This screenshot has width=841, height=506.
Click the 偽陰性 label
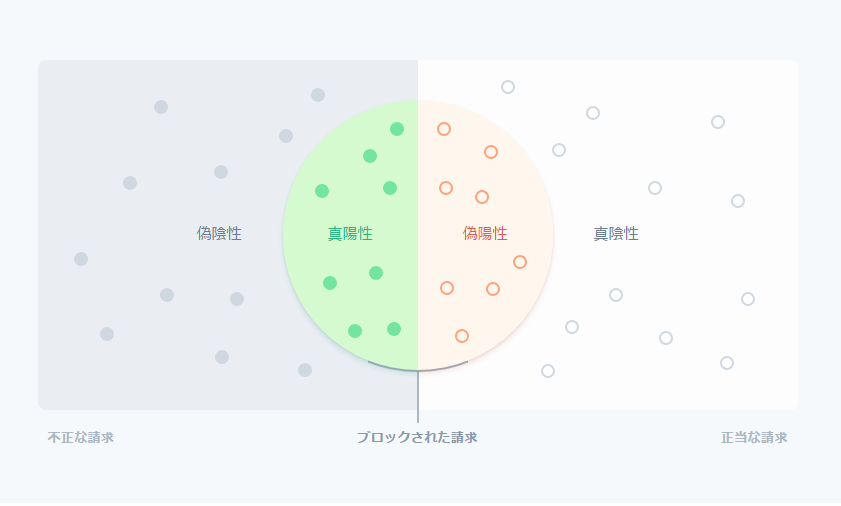point(219,233)
